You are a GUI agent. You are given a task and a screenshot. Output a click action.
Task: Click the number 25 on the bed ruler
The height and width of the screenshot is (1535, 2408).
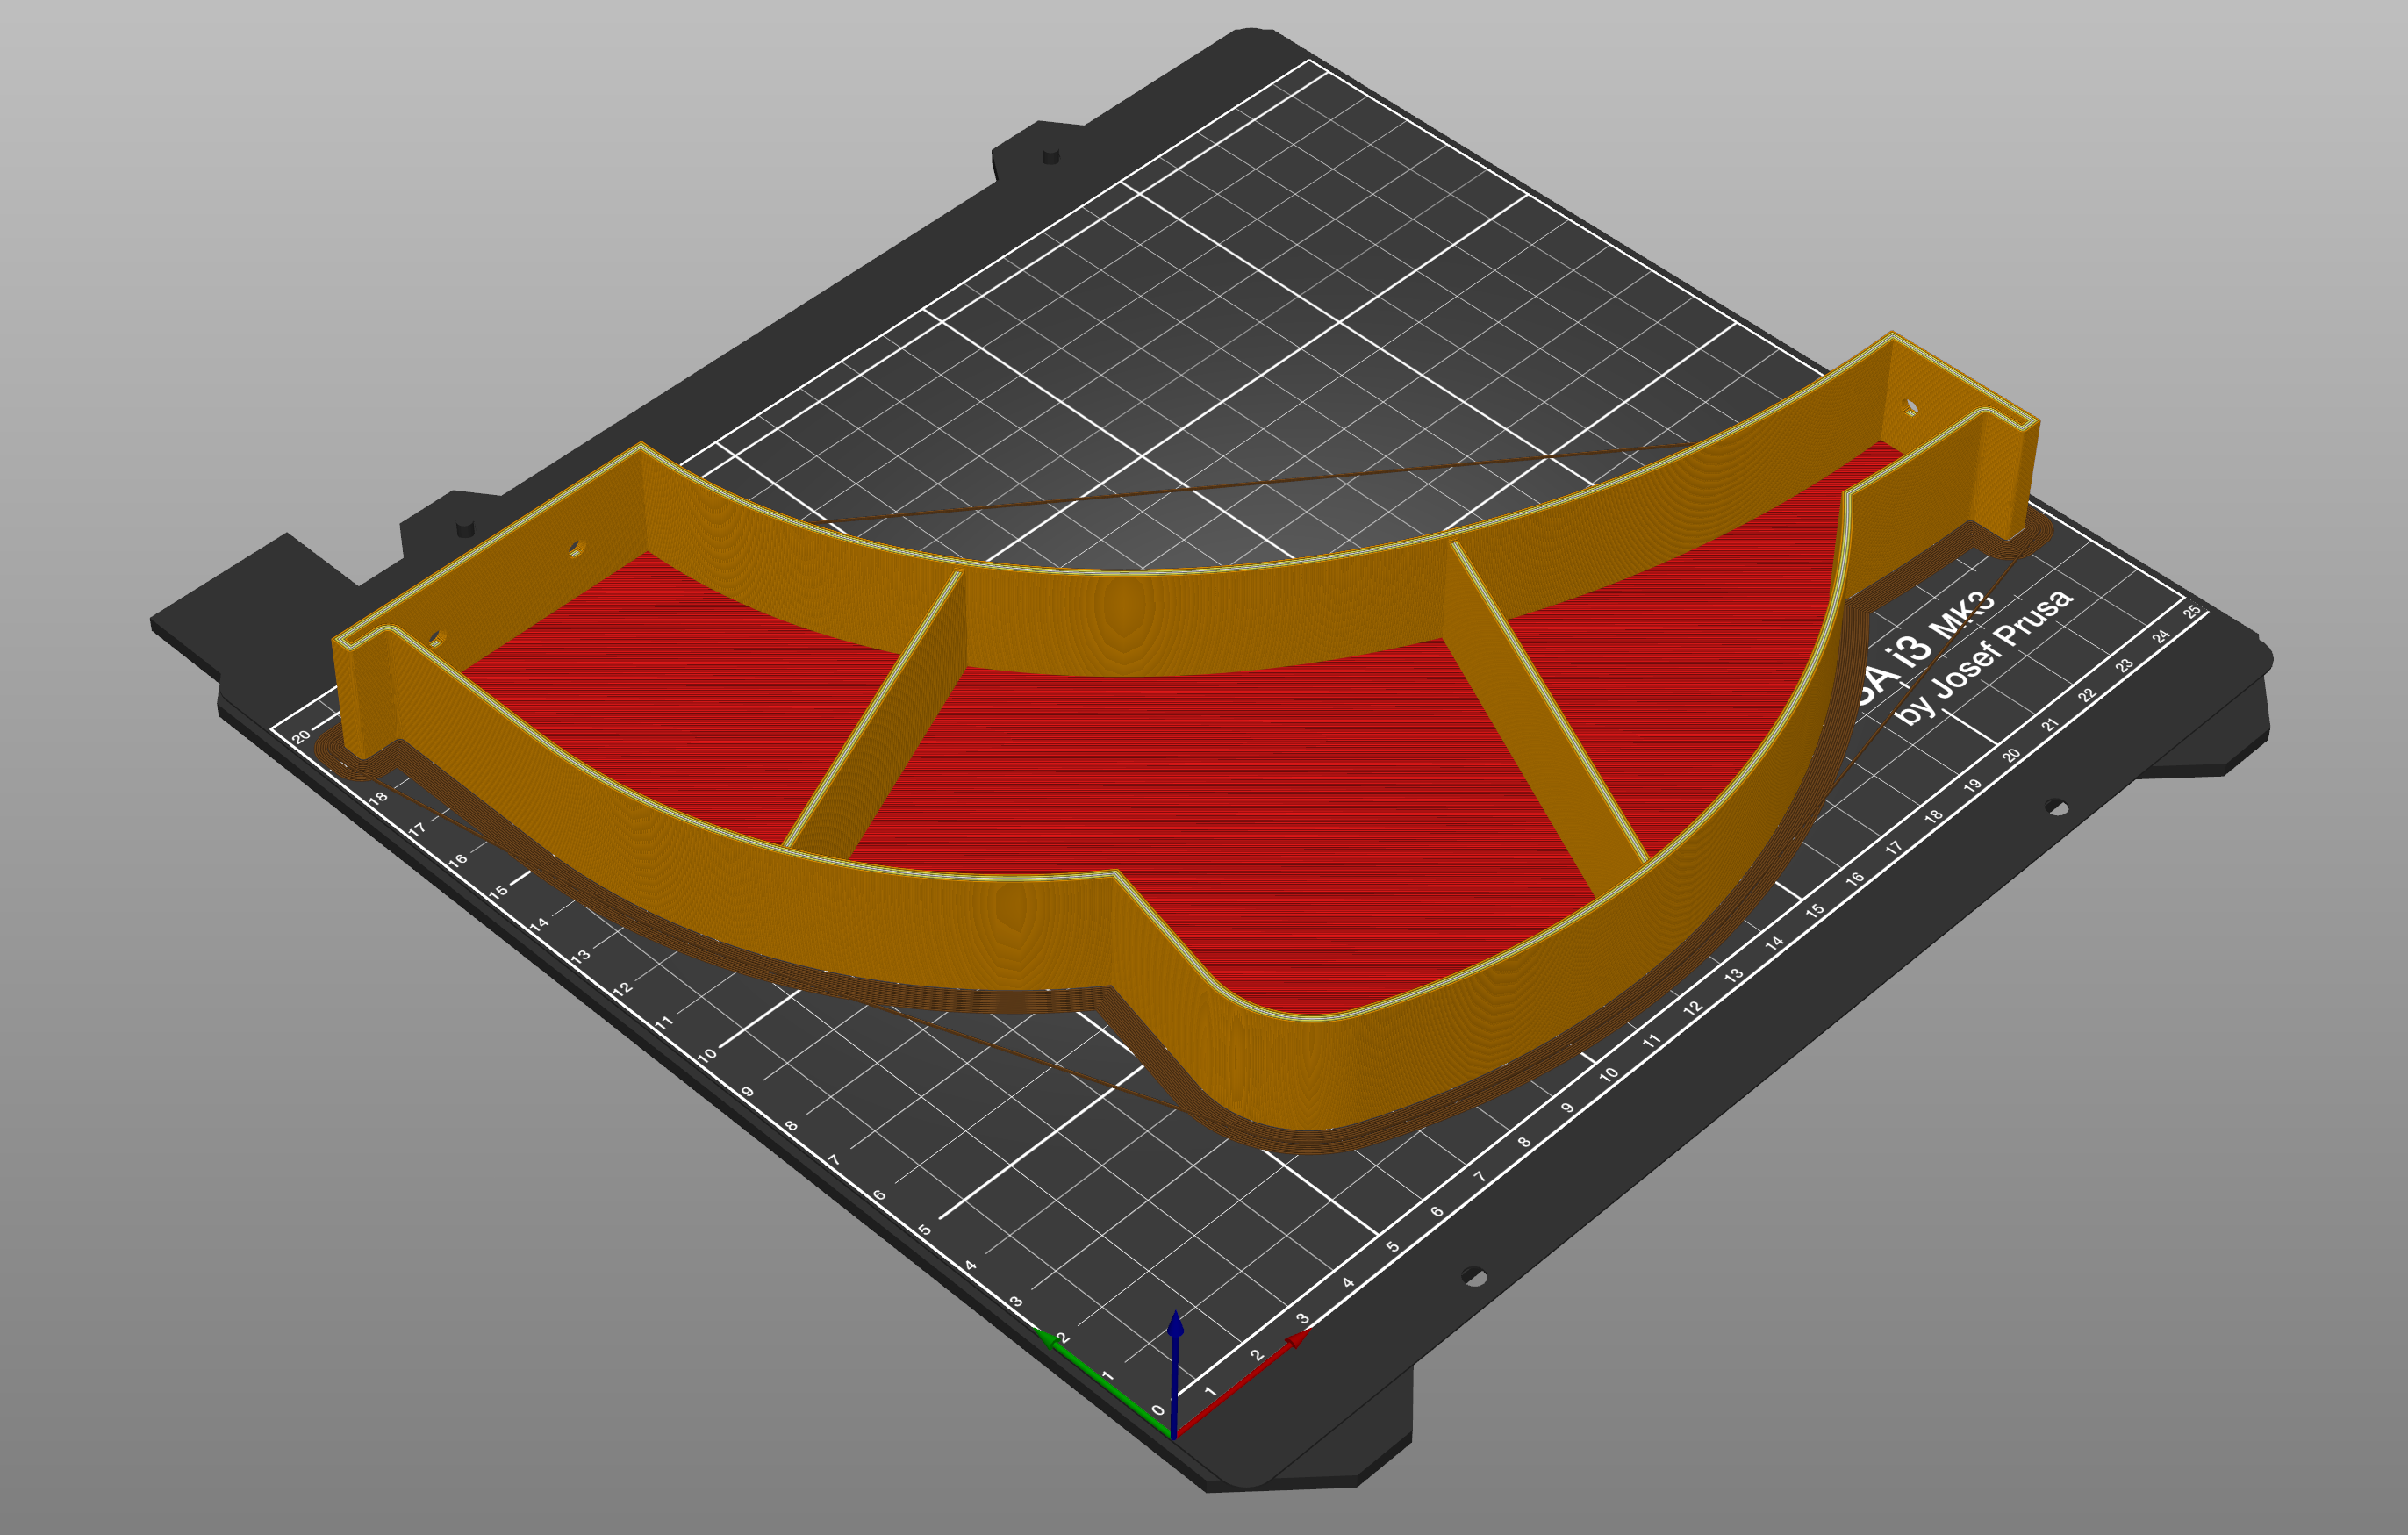click(2191, 612)
